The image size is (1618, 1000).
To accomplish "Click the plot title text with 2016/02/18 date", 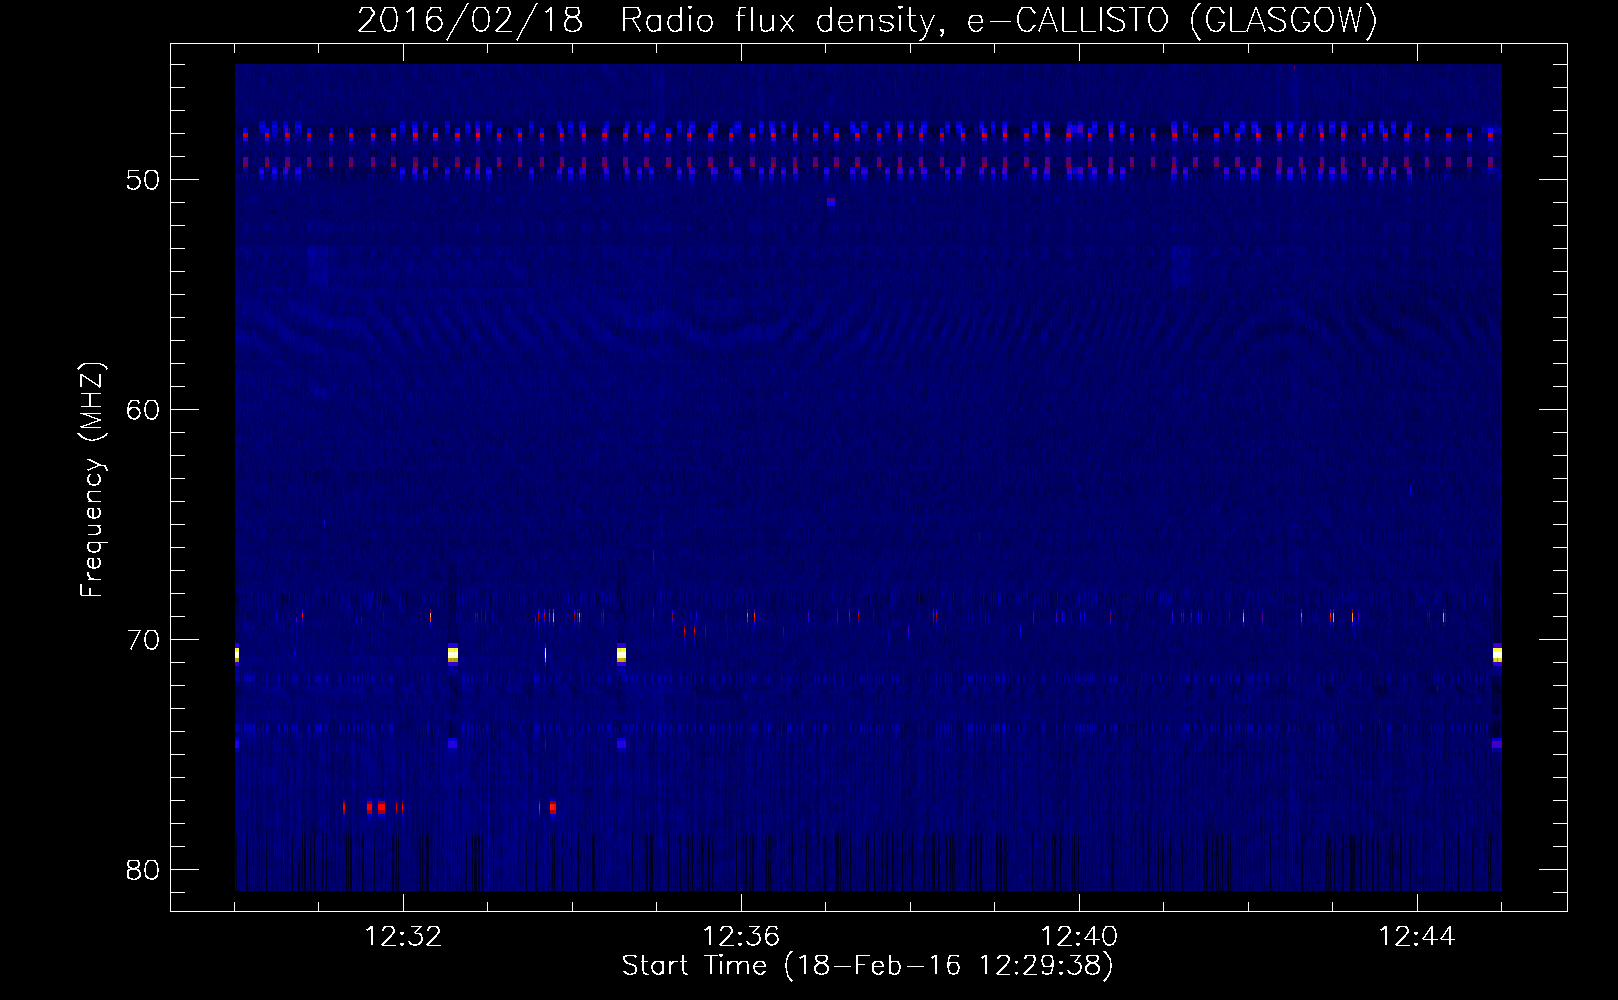I will [867, 20].
